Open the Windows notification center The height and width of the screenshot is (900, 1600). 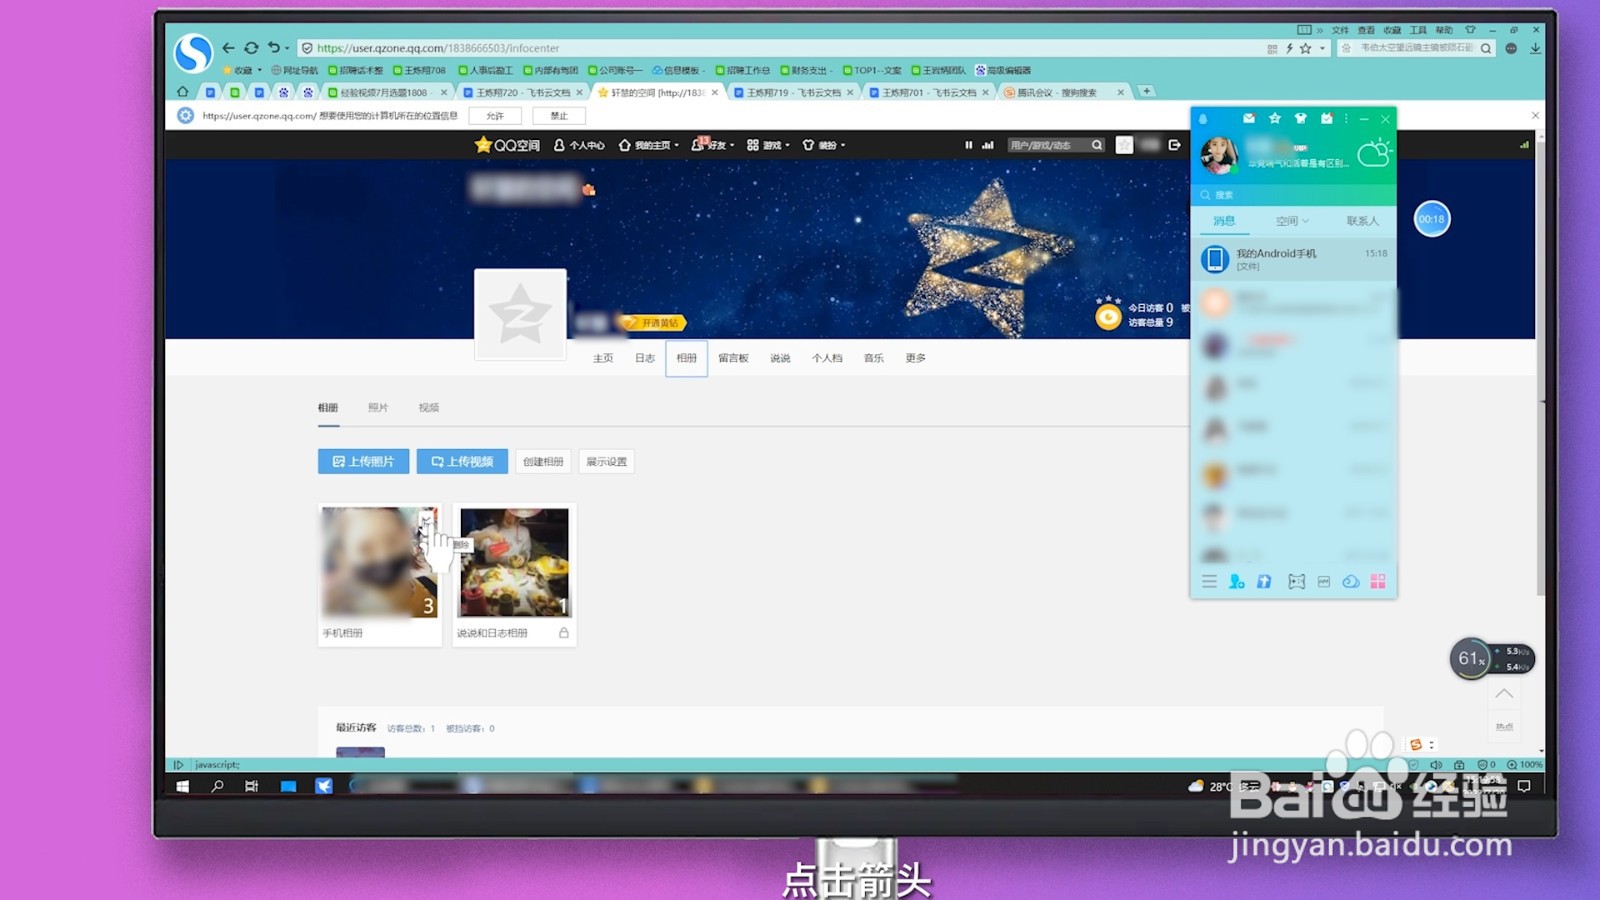[x=1524, y=786]
